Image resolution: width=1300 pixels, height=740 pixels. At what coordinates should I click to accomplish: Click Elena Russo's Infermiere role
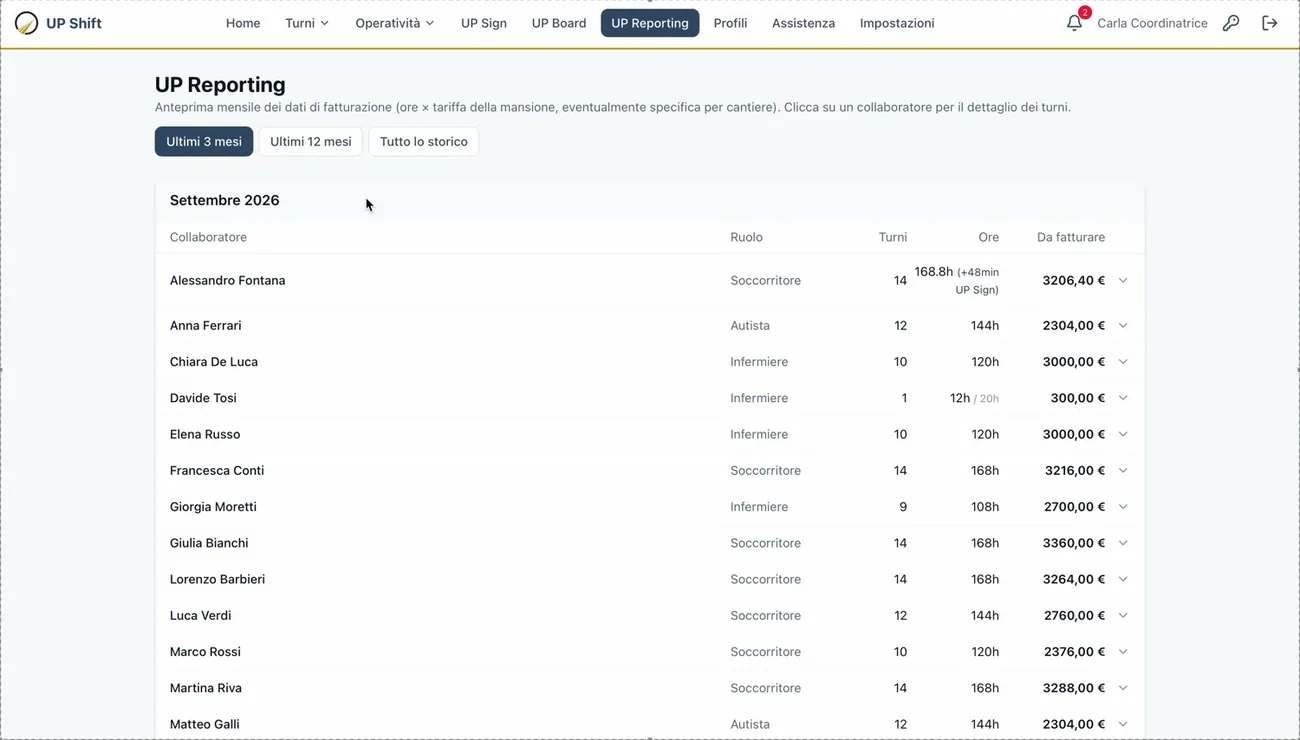(759, 434)
